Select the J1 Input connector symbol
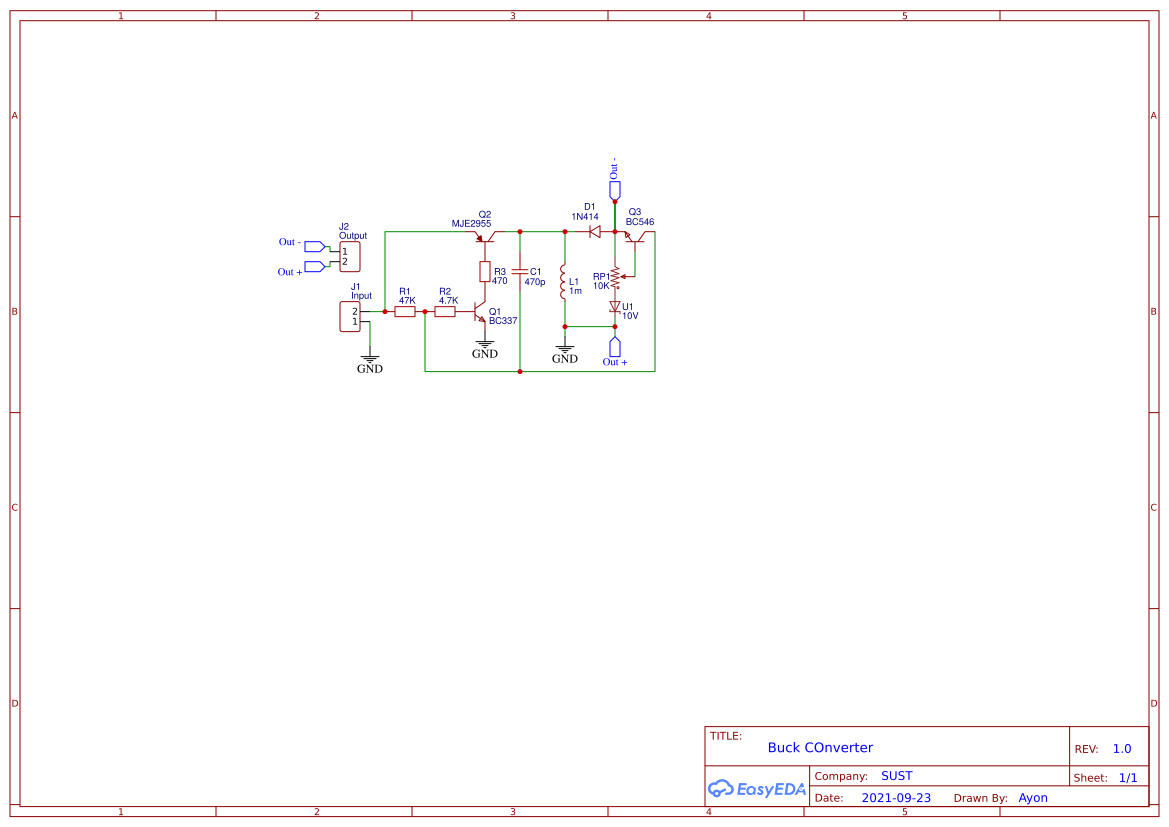 [x=350, y=316]
